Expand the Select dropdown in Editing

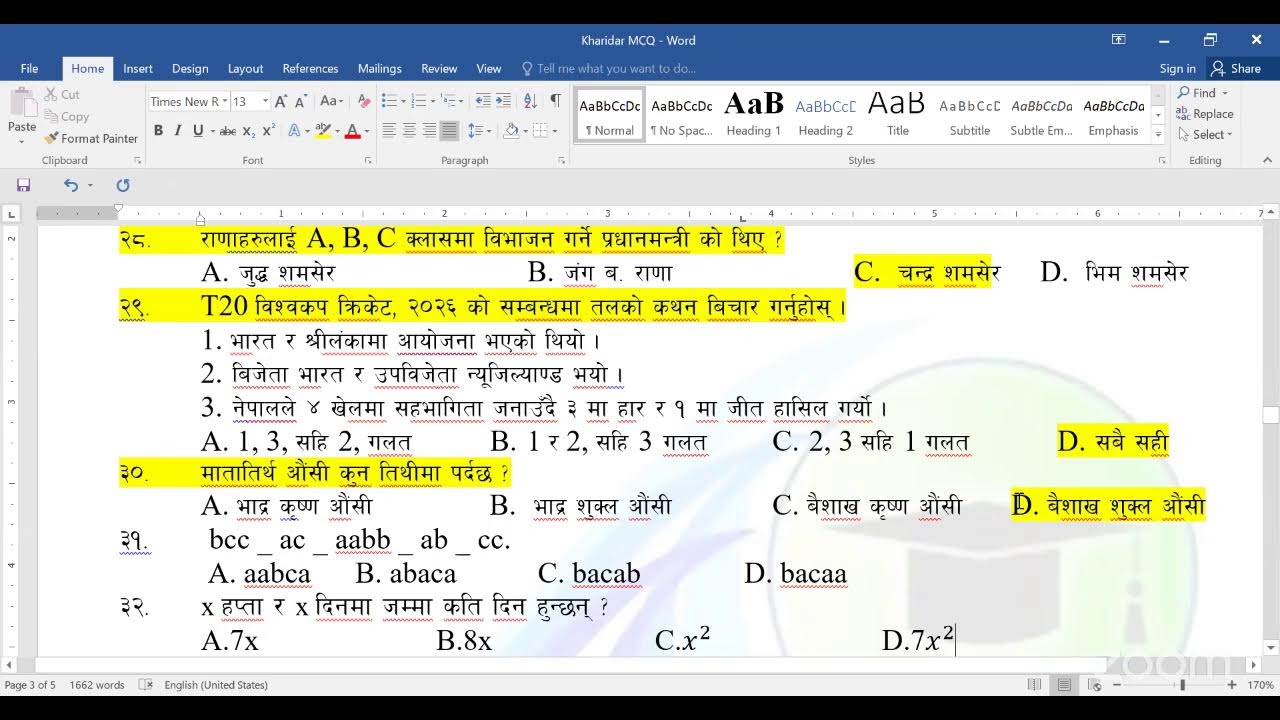(x=1230, y=135)
